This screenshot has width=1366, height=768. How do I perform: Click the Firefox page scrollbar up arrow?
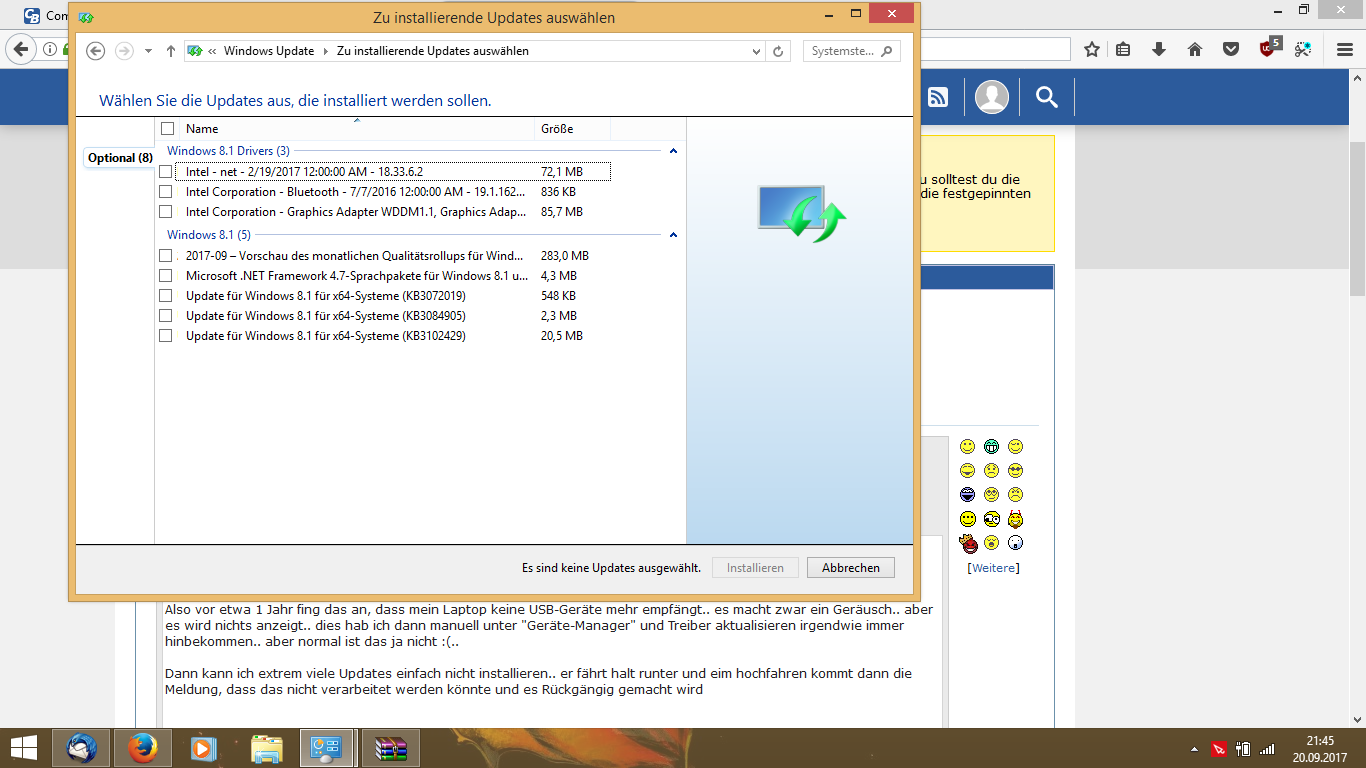pos(1358,78)
